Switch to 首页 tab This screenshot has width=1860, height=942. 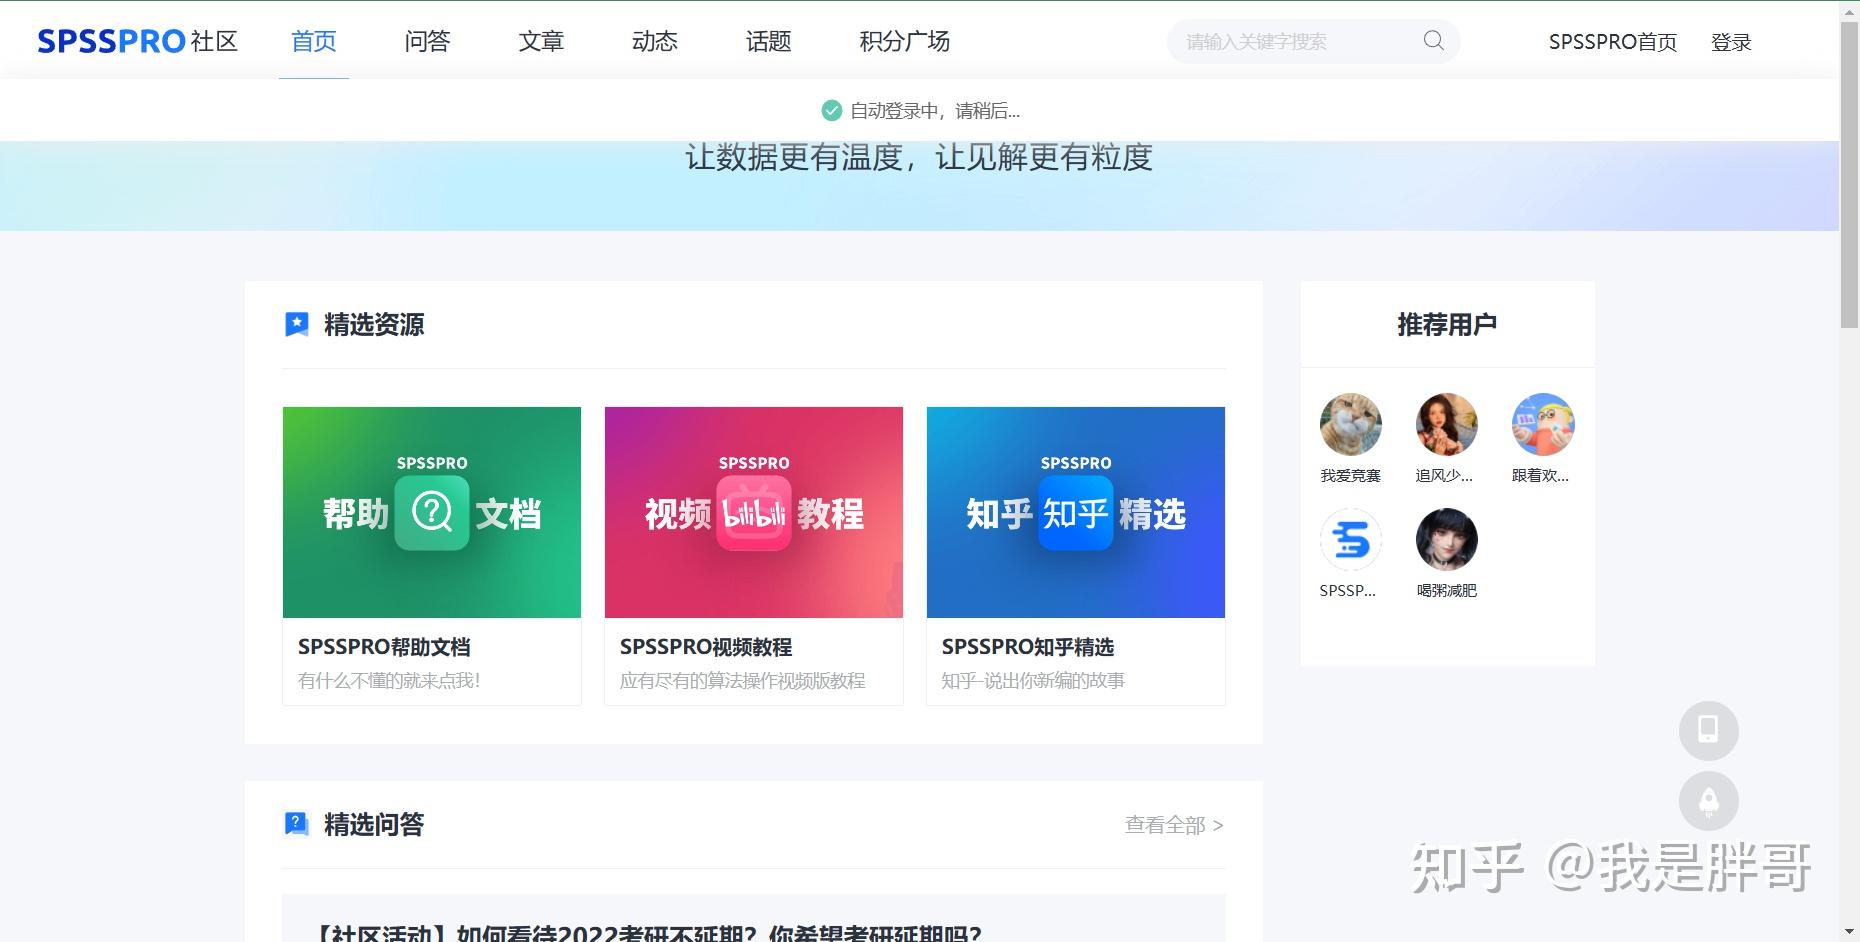click(x=314, y=41)
